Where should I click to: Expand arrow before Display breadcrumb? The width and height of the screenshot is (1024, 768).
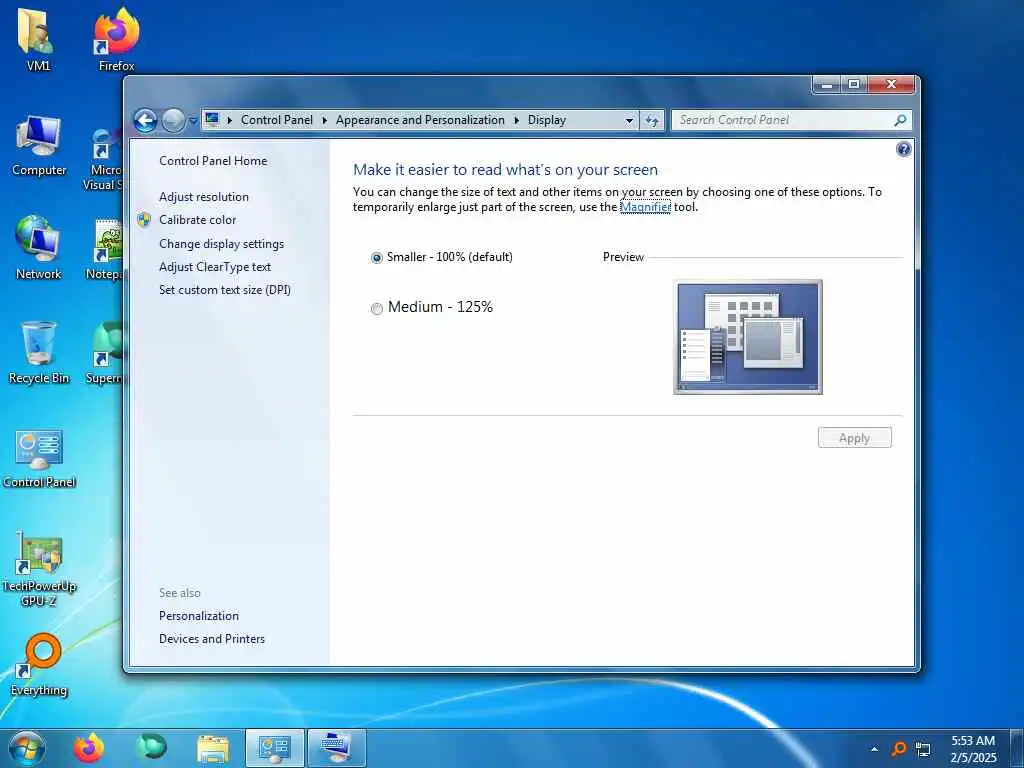tap(517, 120)
